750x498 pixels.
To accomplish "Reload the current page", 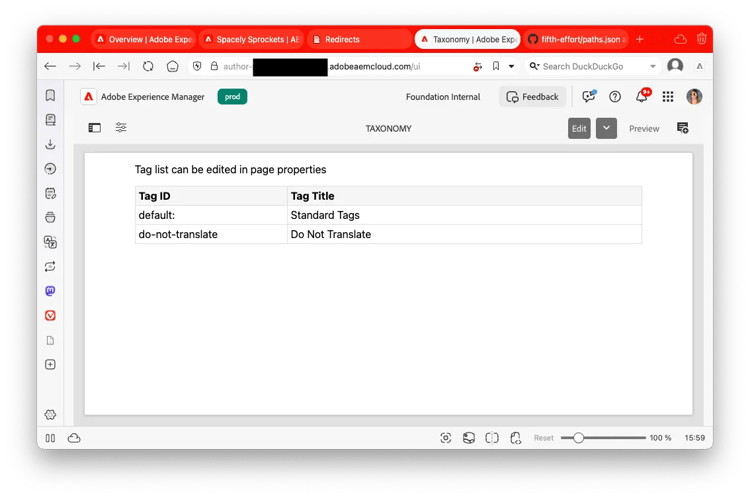I will point(148,66).
